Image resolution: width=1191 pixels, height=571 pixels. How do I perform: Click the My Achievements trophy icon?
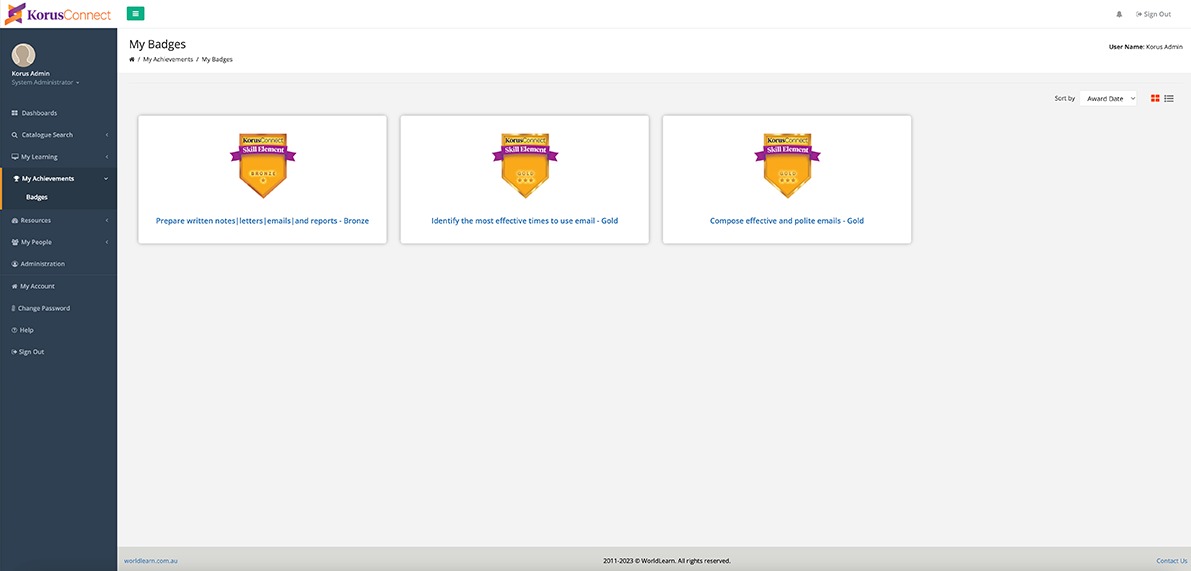point(16,179)
